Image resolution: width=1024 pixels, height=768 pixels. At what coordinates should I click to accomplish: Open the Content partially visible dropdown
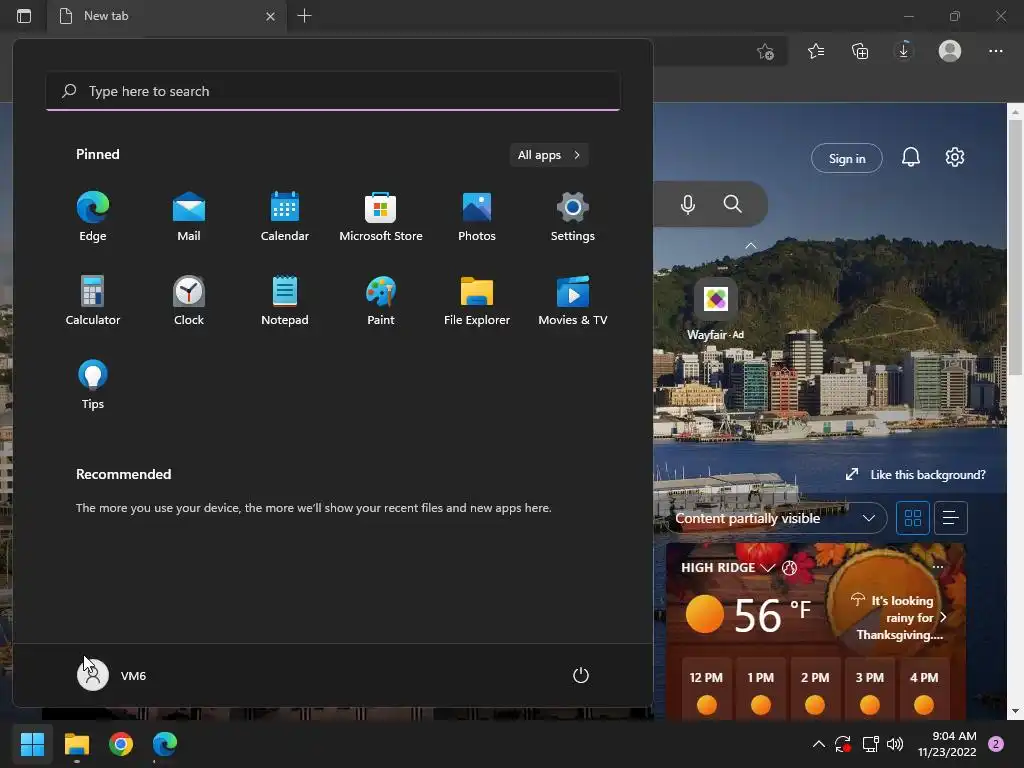pos(775,518)
